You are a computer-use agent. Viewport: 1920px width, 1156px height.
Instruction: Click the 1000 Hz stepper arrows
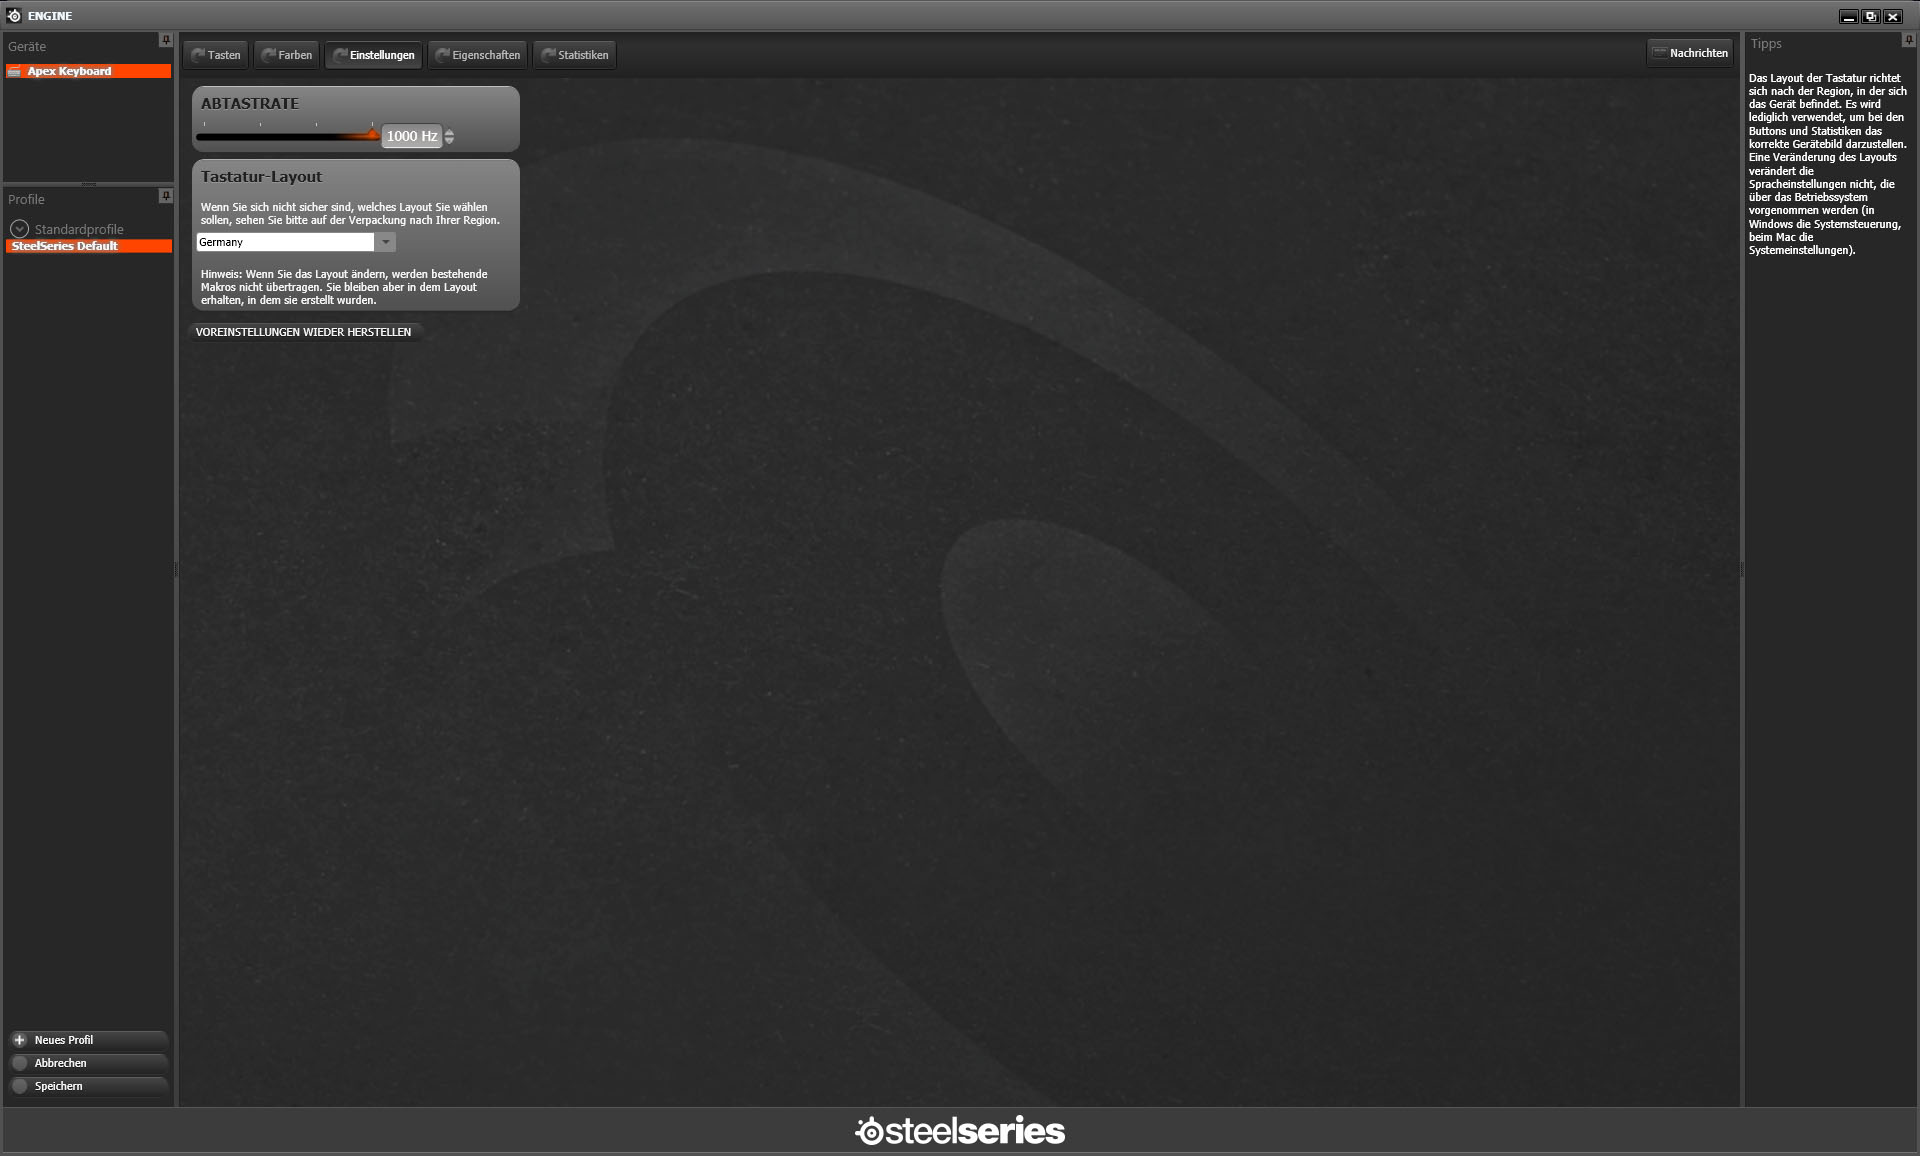[x=449, y=136]
